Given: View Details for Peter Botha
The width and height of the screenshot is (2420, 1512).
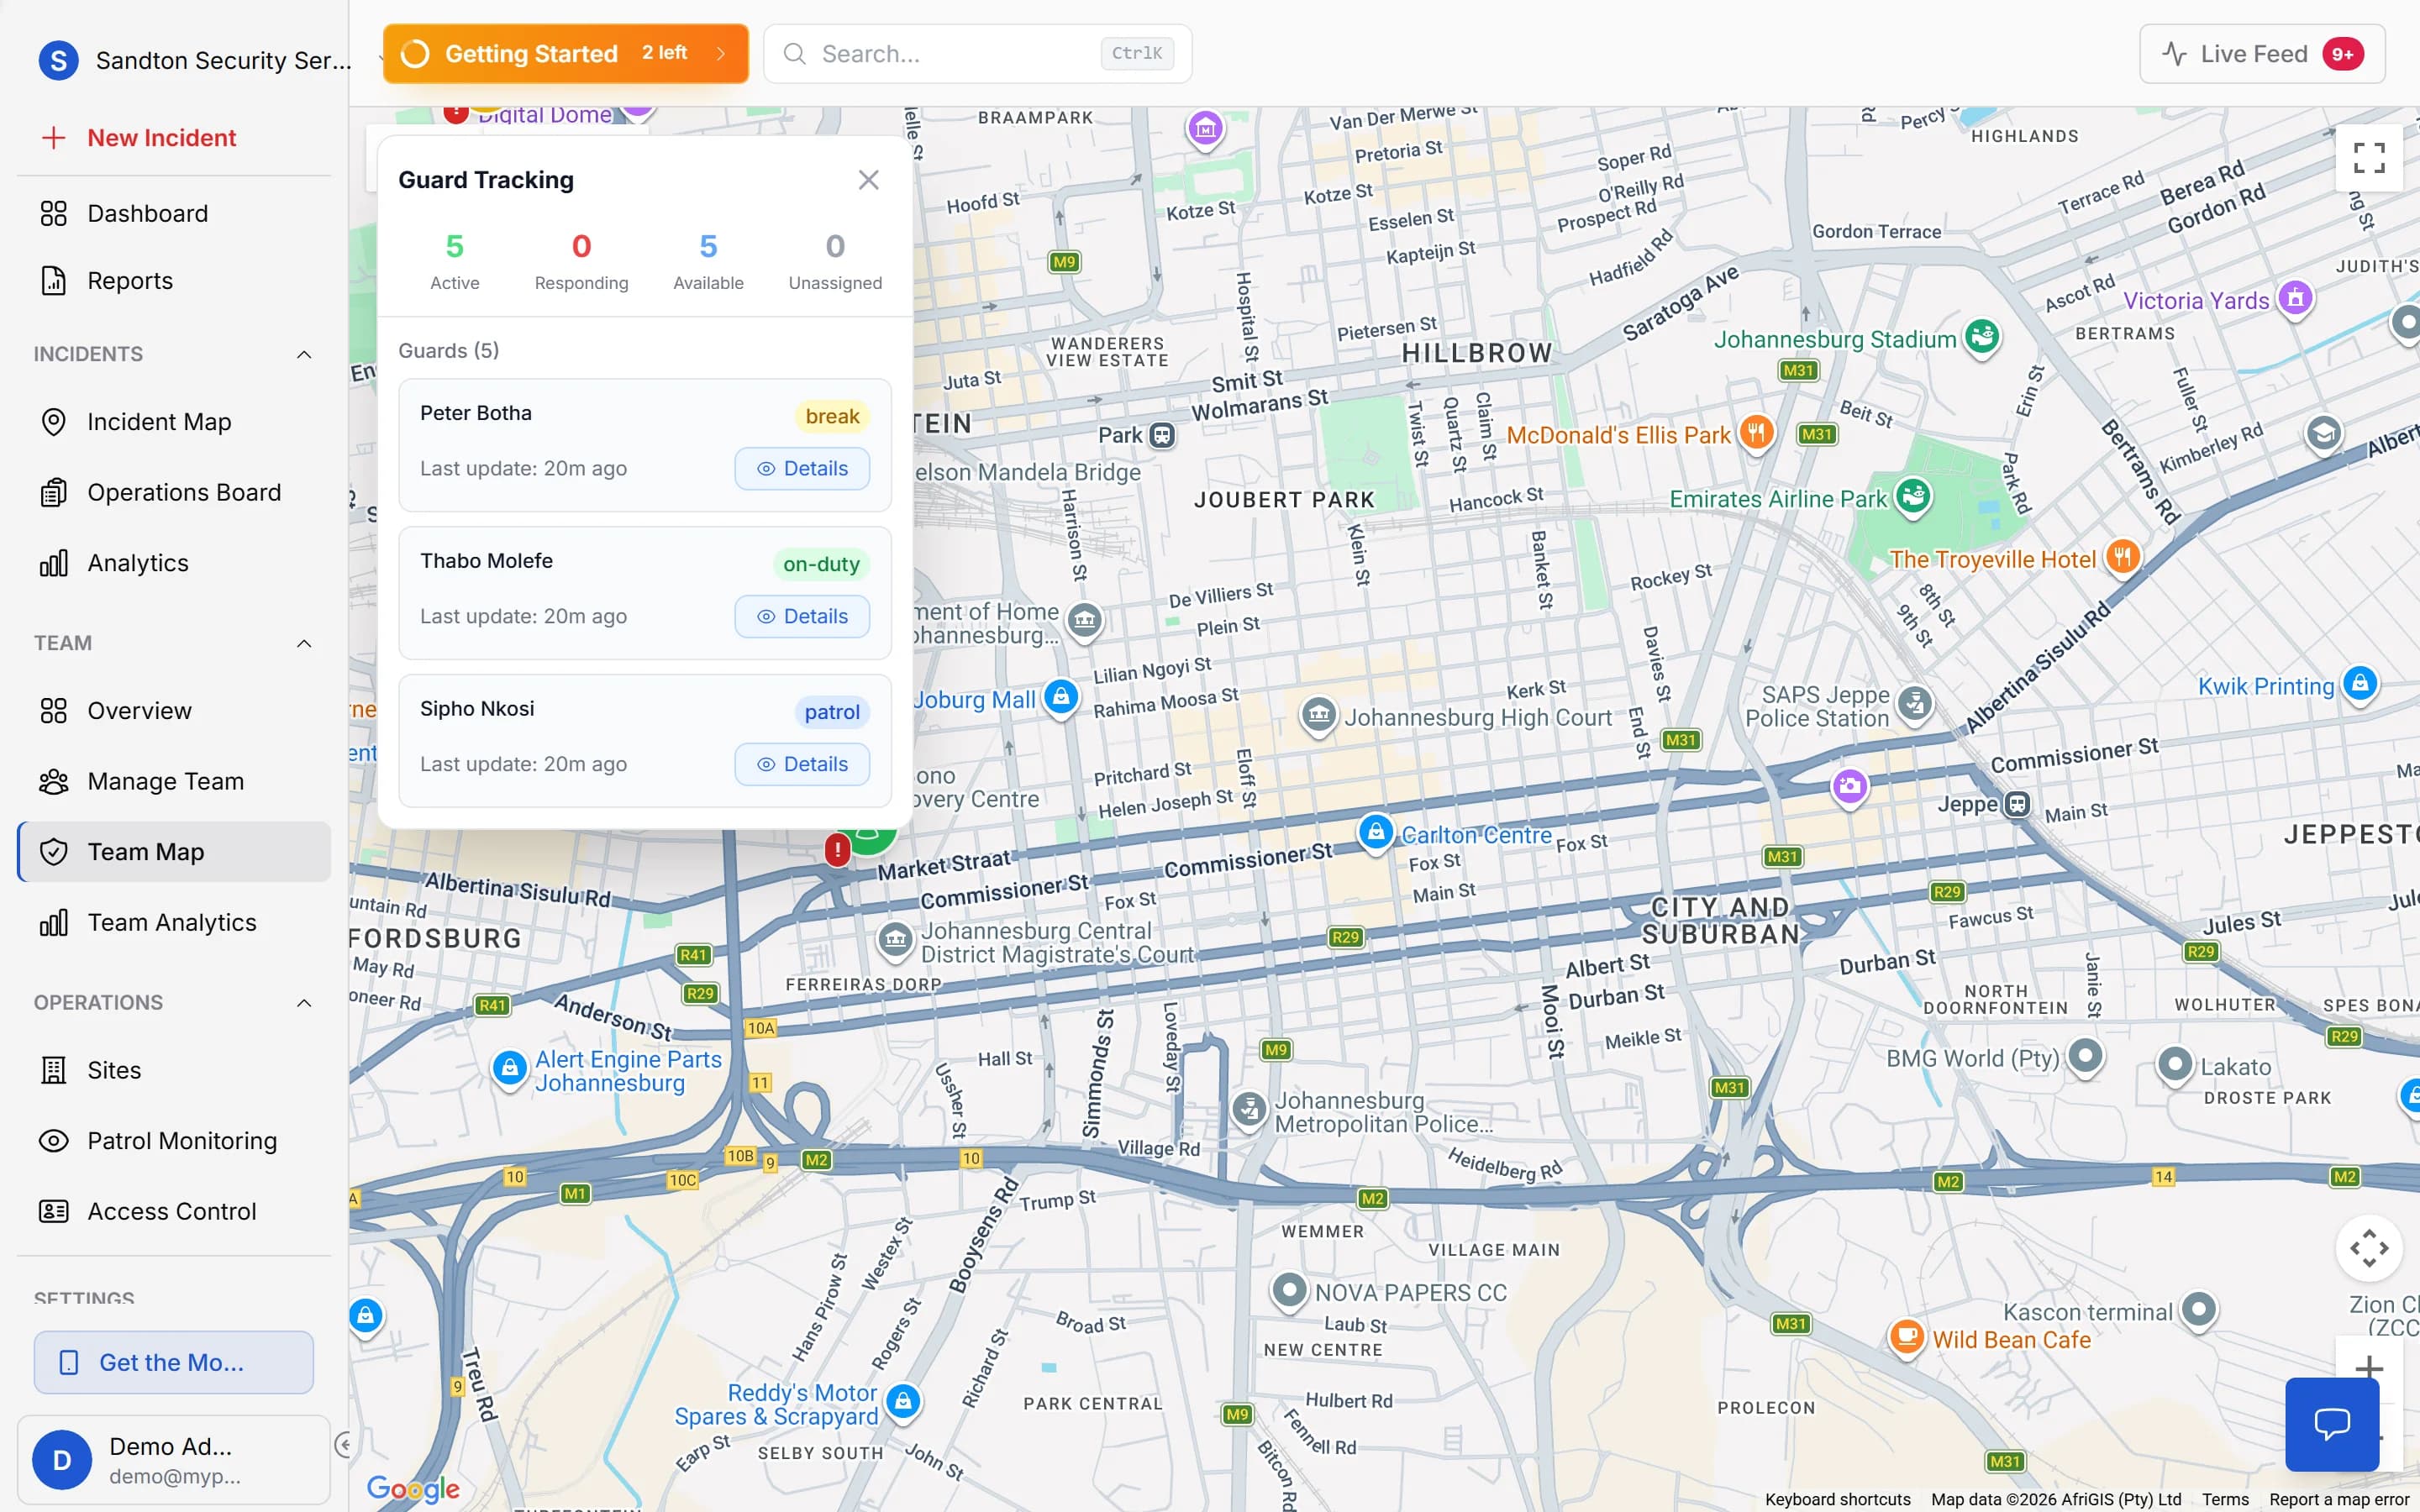Looking at the screenshot, I should (x=802, y=468).
